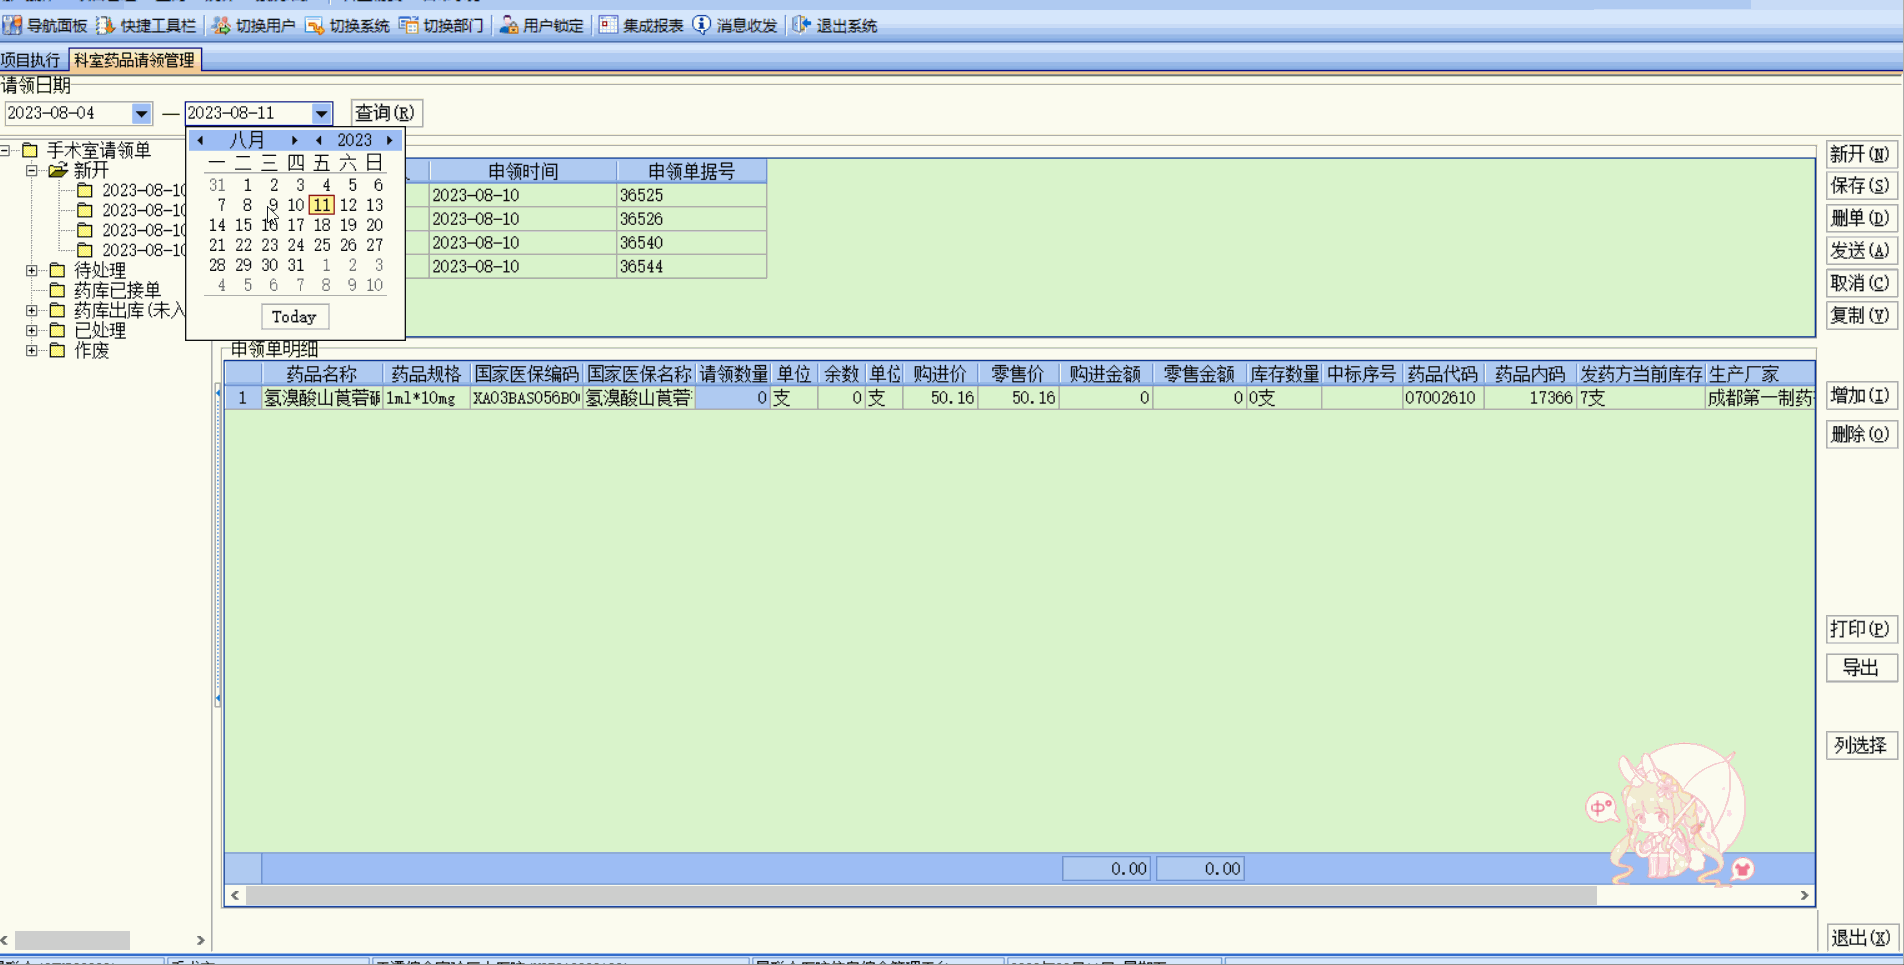
Task: Click the details table horizontal scrollbar
Action: point(921,895)
